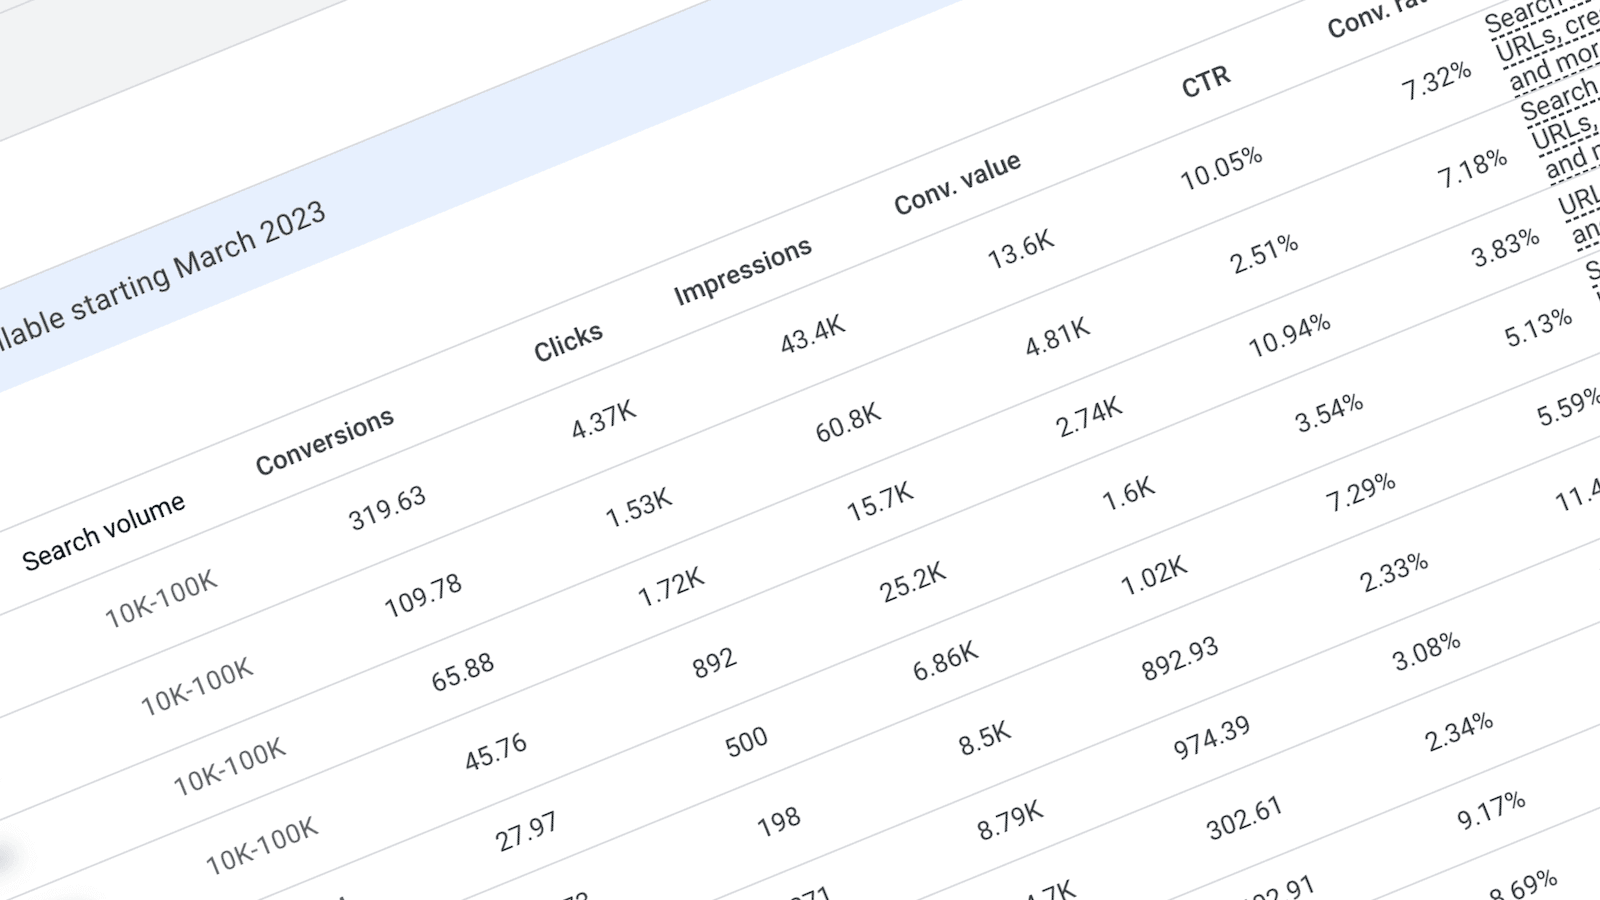Click the Clicks column header
Screen dimensions: 1600x900
tap(568, 342)
